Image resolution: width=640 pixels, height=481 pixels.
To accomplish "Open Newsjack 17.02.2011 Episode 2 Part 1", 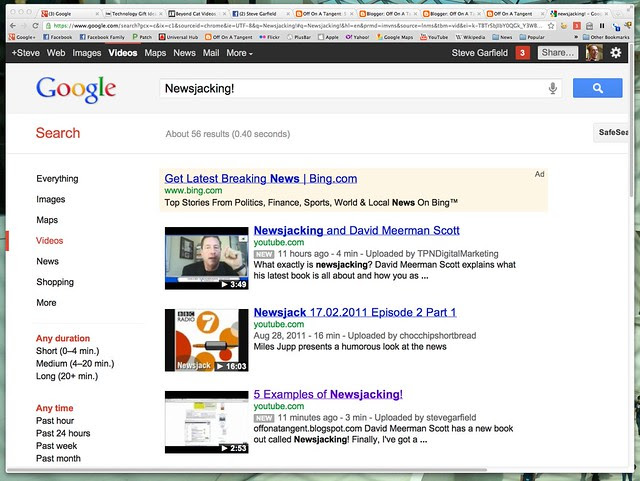I will pyautogui.click(x=355, y=312).
